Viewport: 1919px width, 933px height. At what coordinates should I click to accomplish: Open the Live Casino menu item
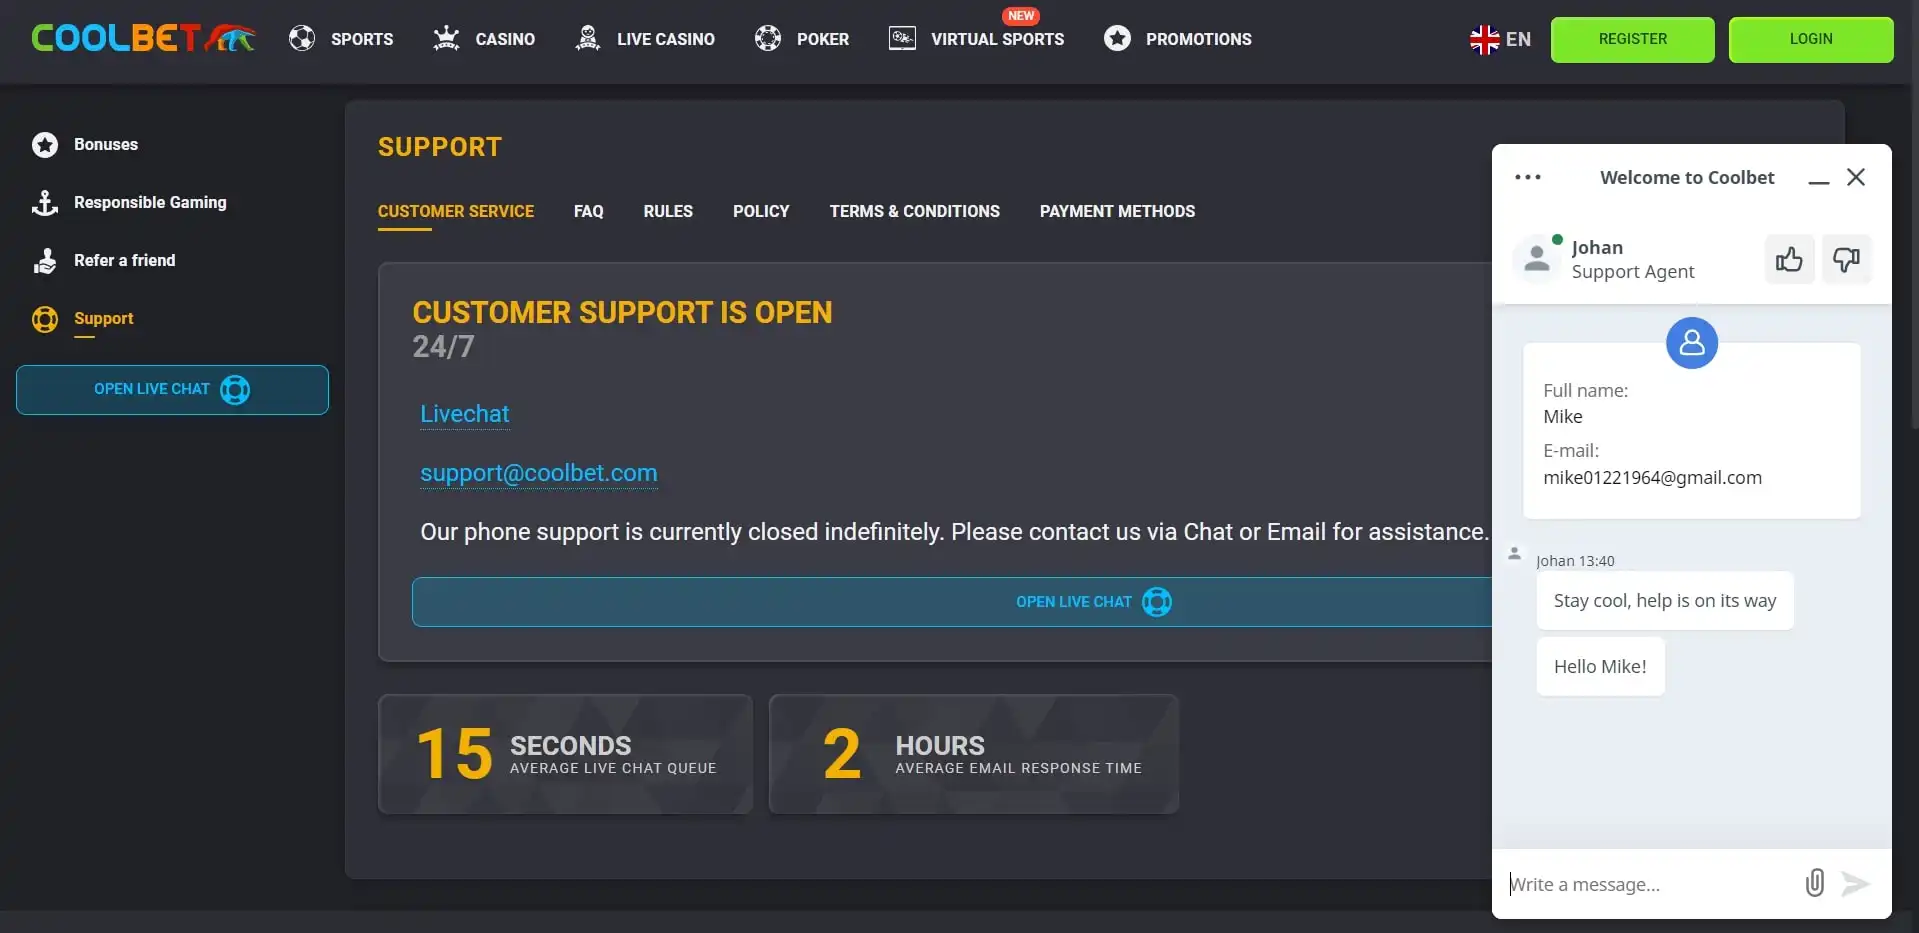pos(666,39)
